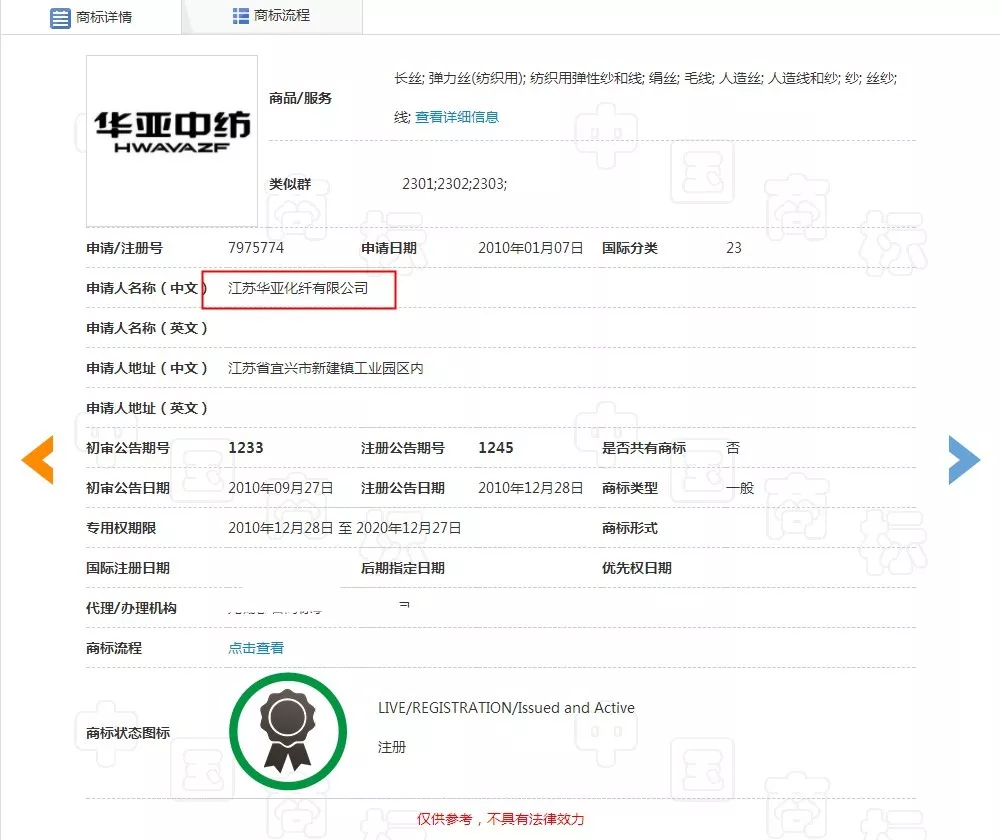Screen dimensions: 1000x840
Task: Click the 国际分类 label
Action: 629,248
